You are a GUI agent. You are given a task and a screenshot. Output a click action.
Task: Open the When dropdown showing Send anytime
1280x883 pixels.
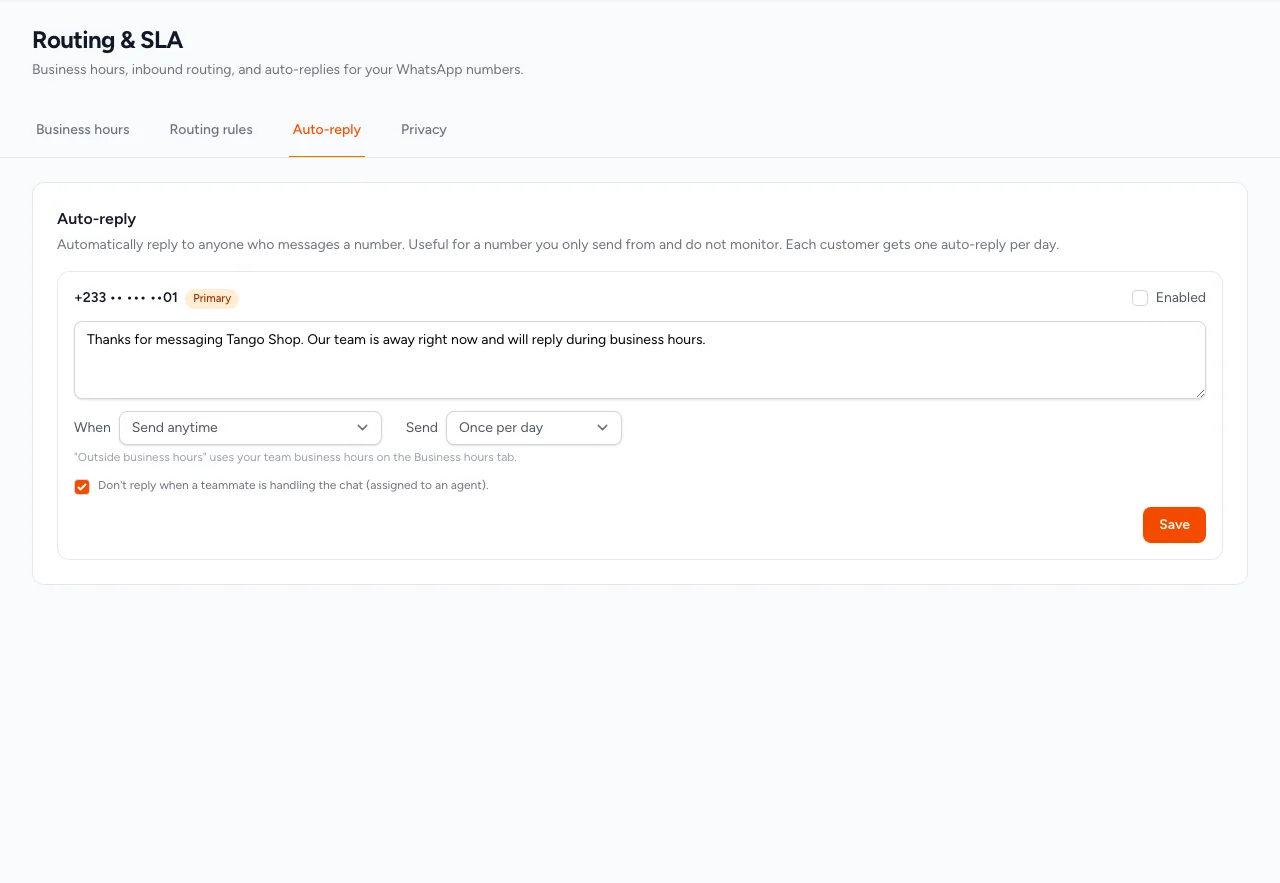tap(250, 428)
